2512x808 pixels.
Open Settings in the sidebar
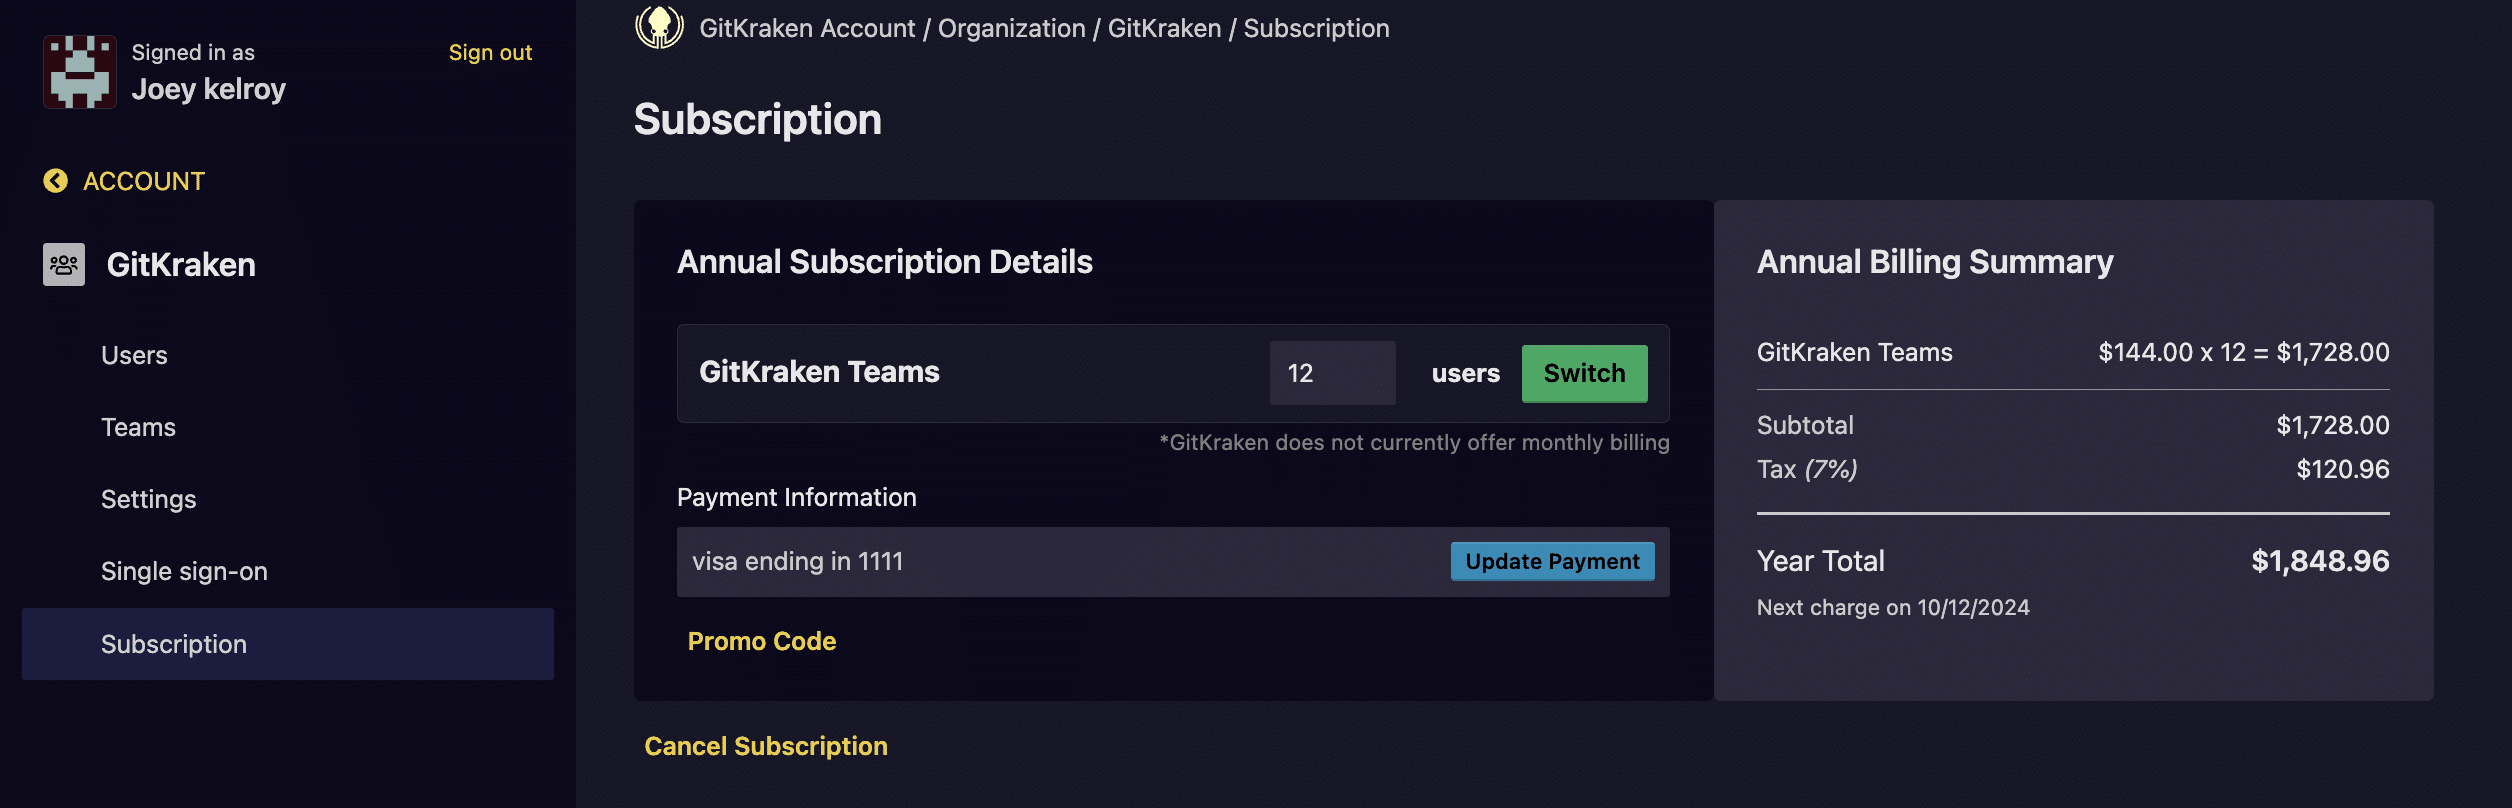[x=148, y=500]
